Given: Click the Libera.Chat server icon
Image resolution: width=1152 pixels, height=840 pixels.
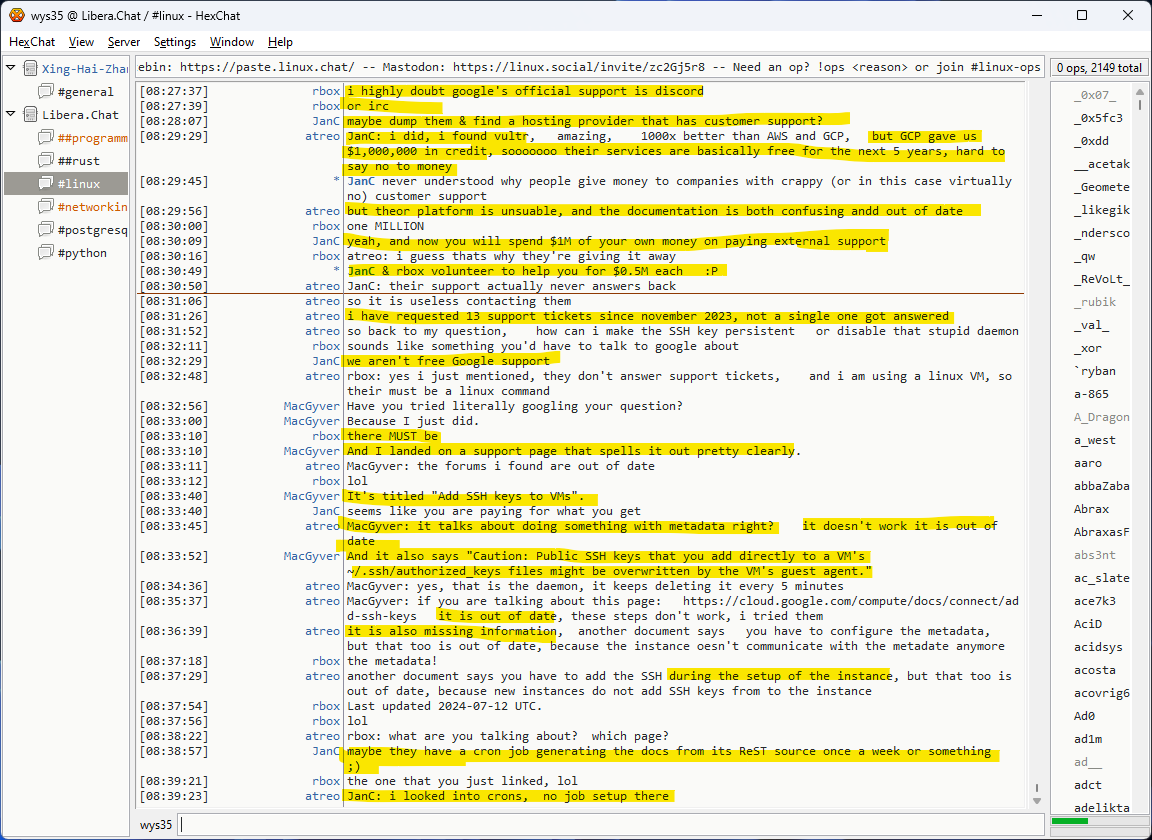Looking at the screenshot, I should 29,115.
